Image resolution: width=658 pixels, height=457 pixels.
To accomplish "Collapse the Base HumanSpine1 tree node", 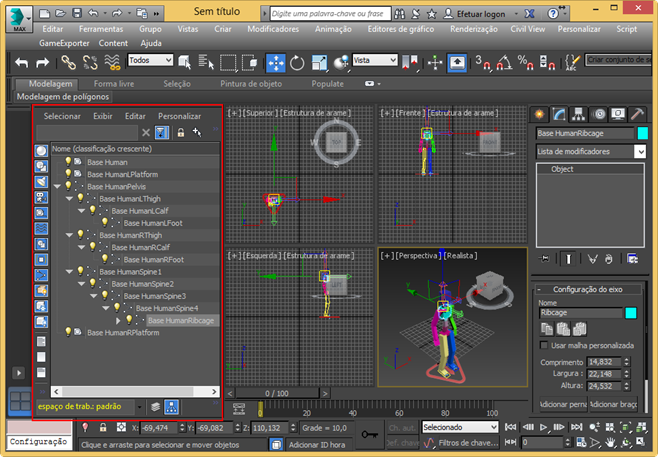I will pos(69,272).
